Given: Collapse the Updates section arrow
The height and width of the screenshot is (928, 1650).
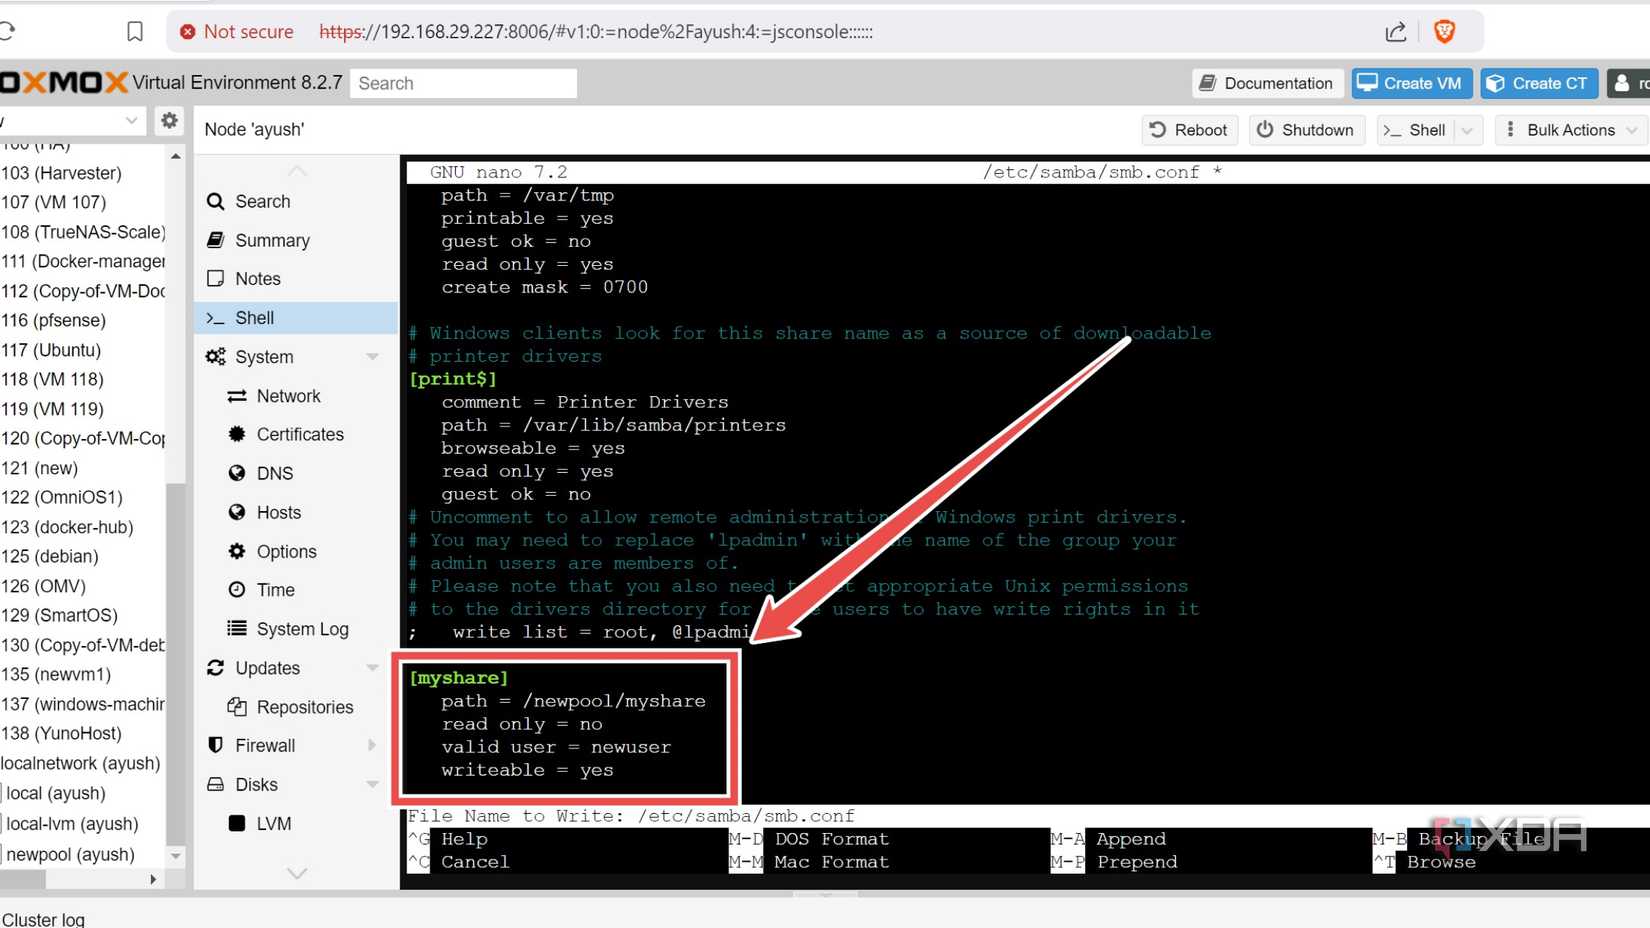Looking at the screenshot, I should click(372, 668).
